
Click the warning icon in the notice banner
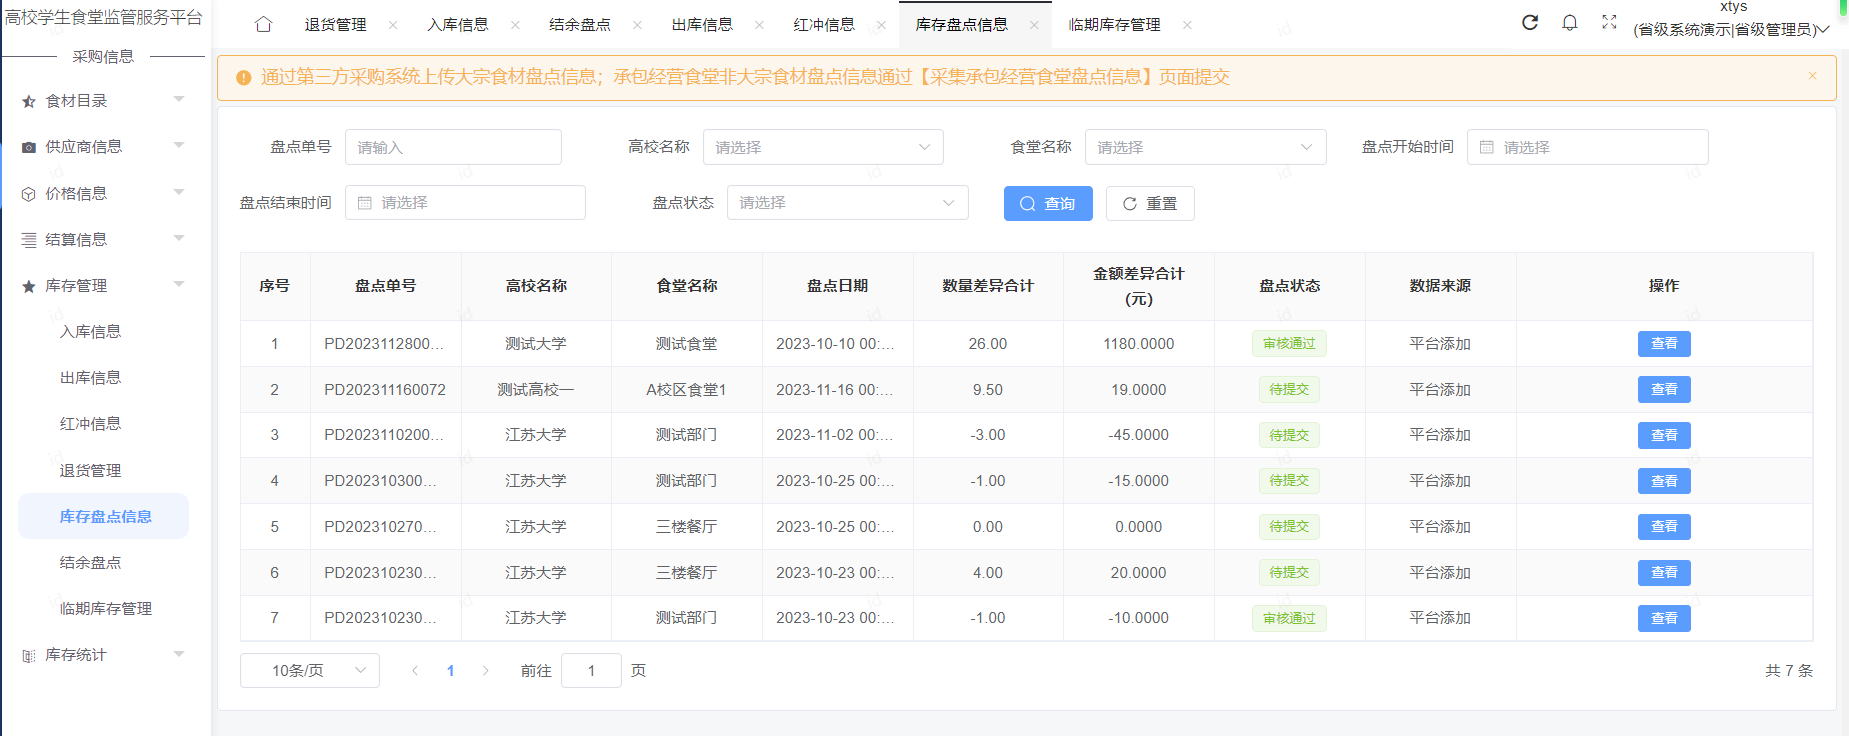point(243,78)
